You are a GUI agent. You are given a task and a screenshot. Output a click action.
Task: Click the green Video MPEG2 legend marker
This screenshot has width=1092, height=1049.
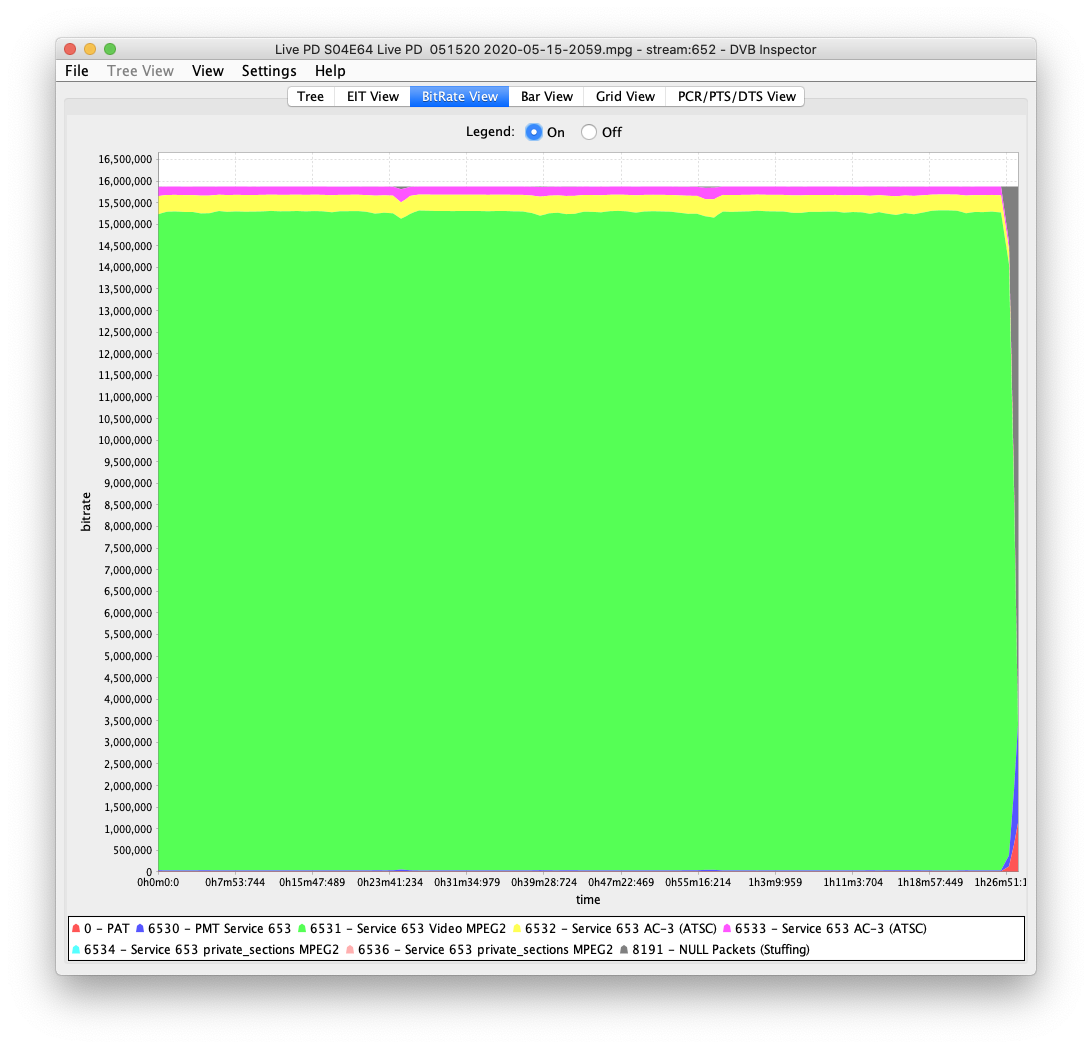(x=302, y=929)
